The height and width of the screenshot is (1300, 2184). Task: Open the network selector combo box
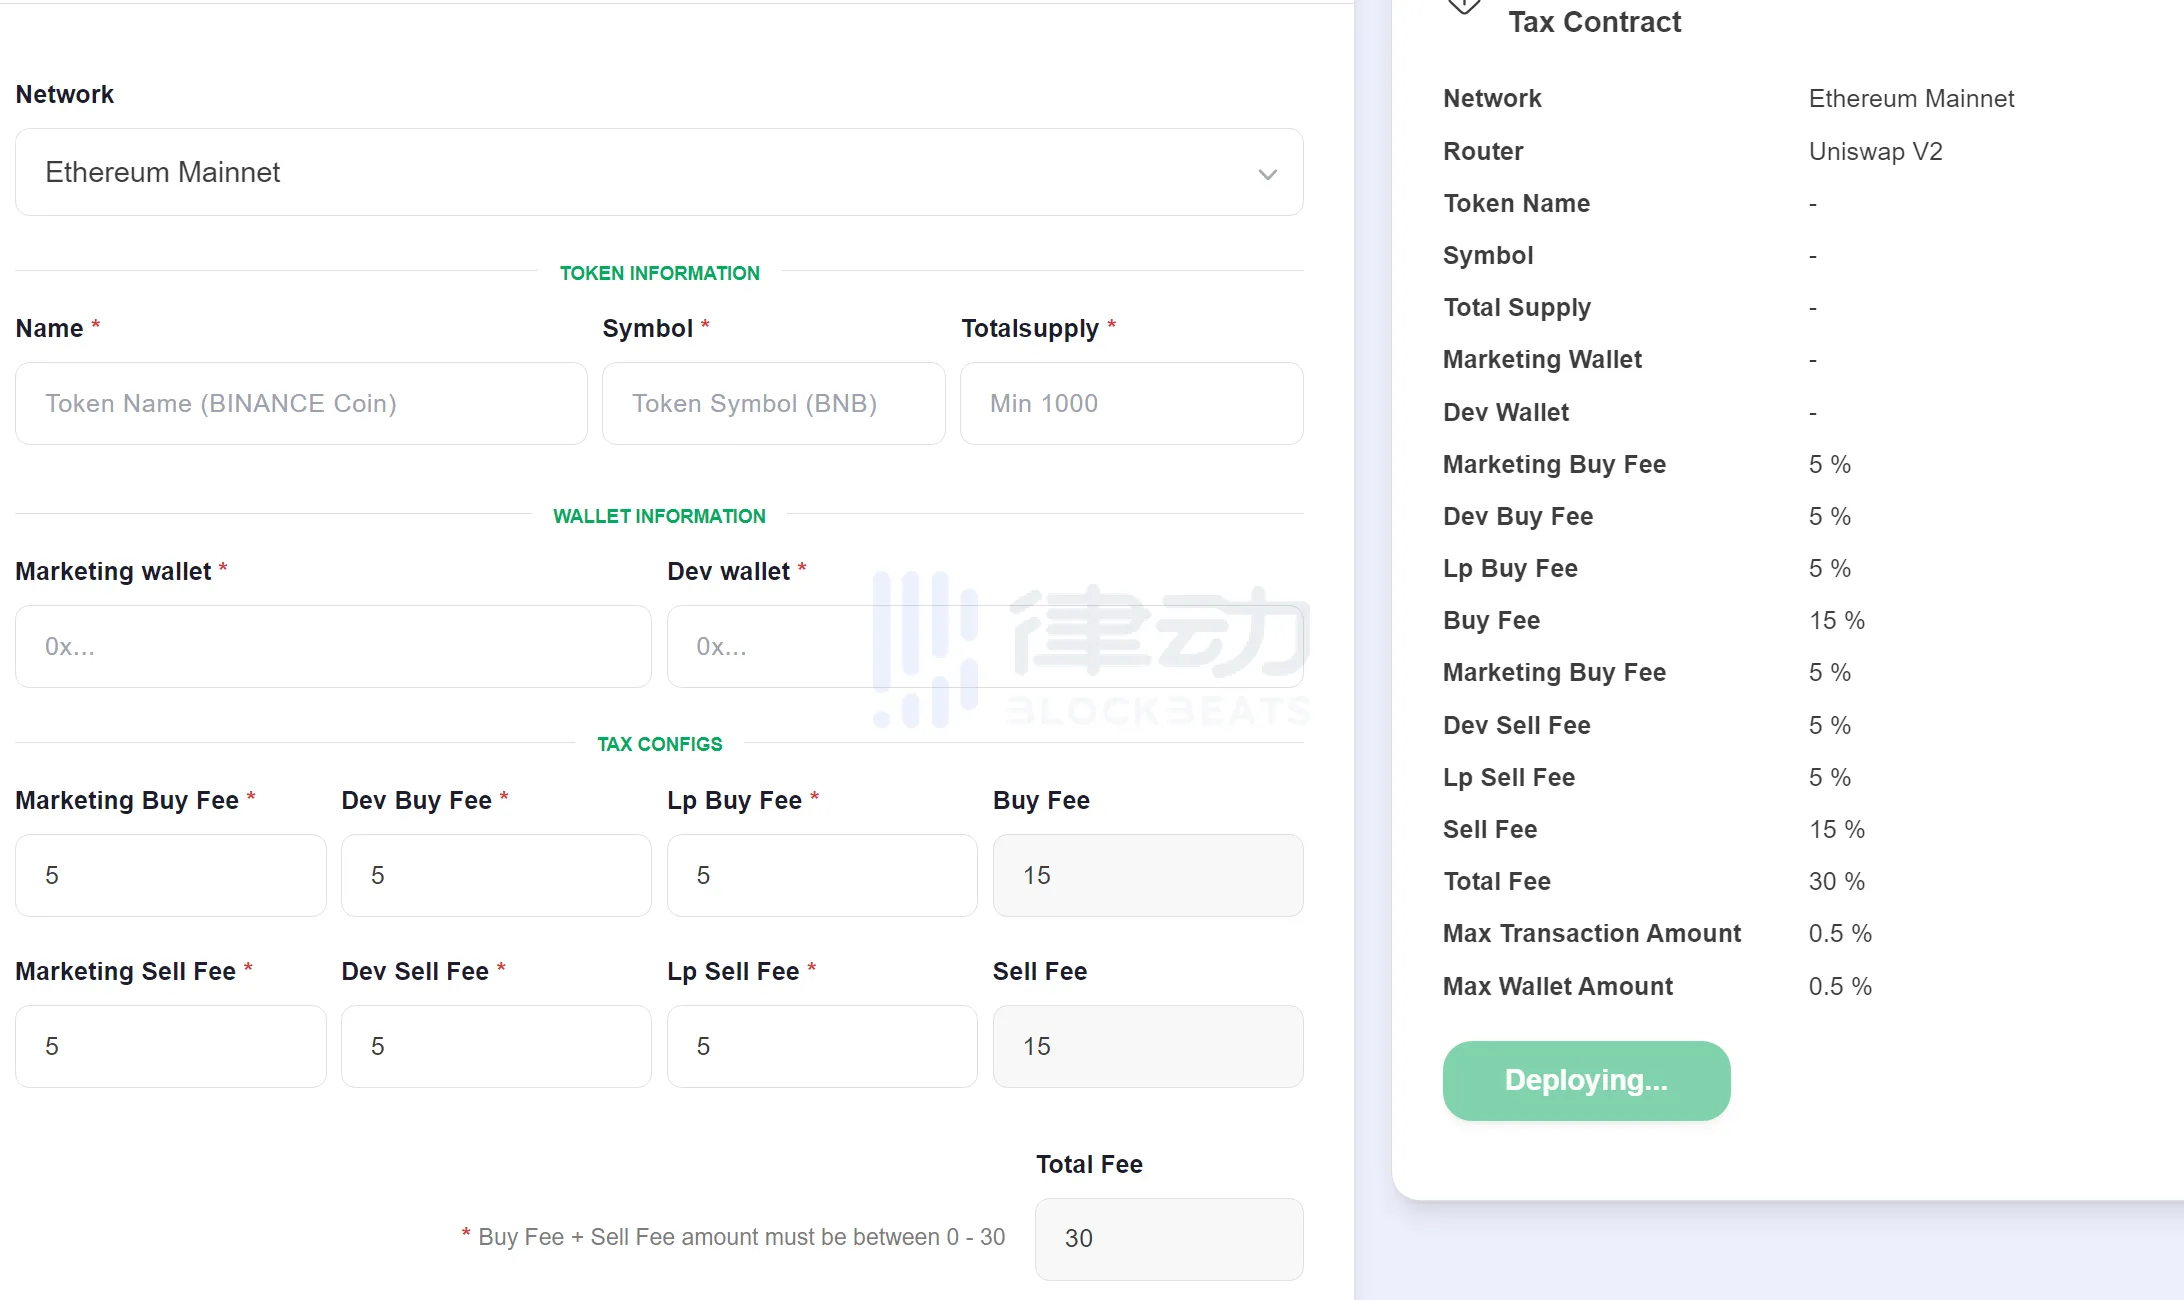660,172
